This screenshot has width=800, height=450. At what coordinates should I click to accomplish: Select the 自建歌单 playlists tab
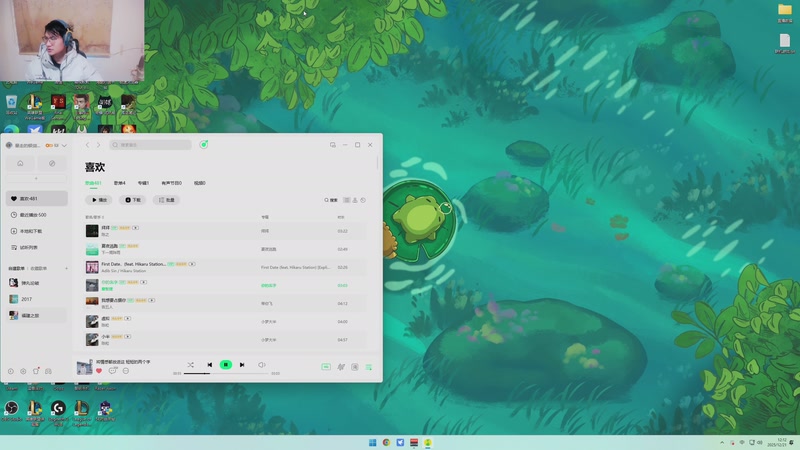(x=16, y=268)
